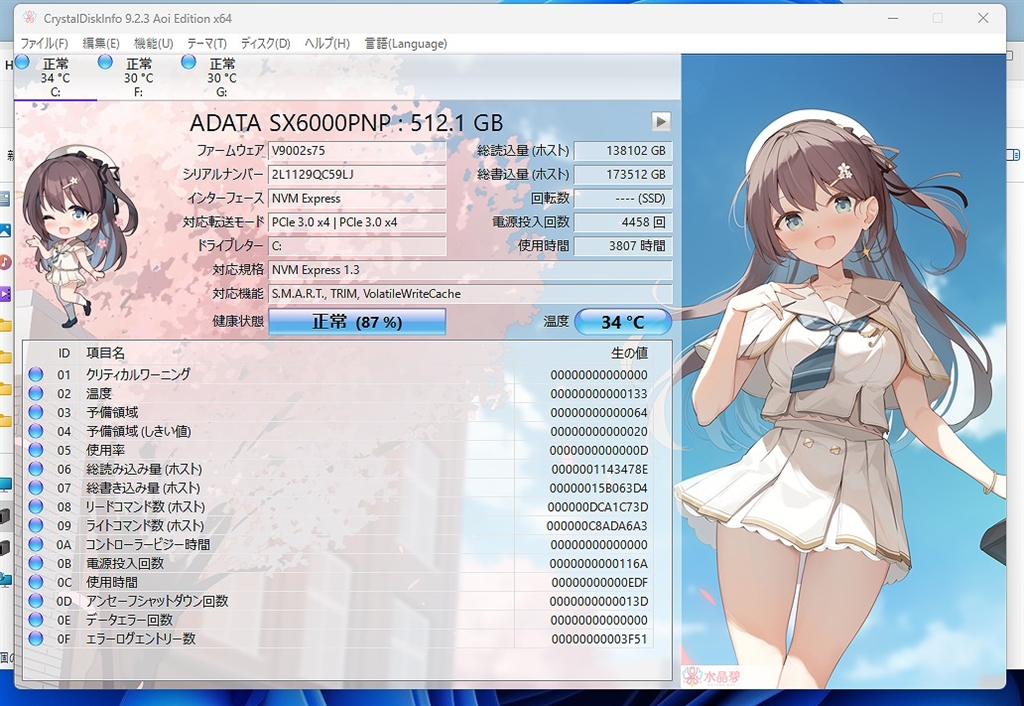Select the アンセーフシャットダウン回数 attribute name

(157, 601)
